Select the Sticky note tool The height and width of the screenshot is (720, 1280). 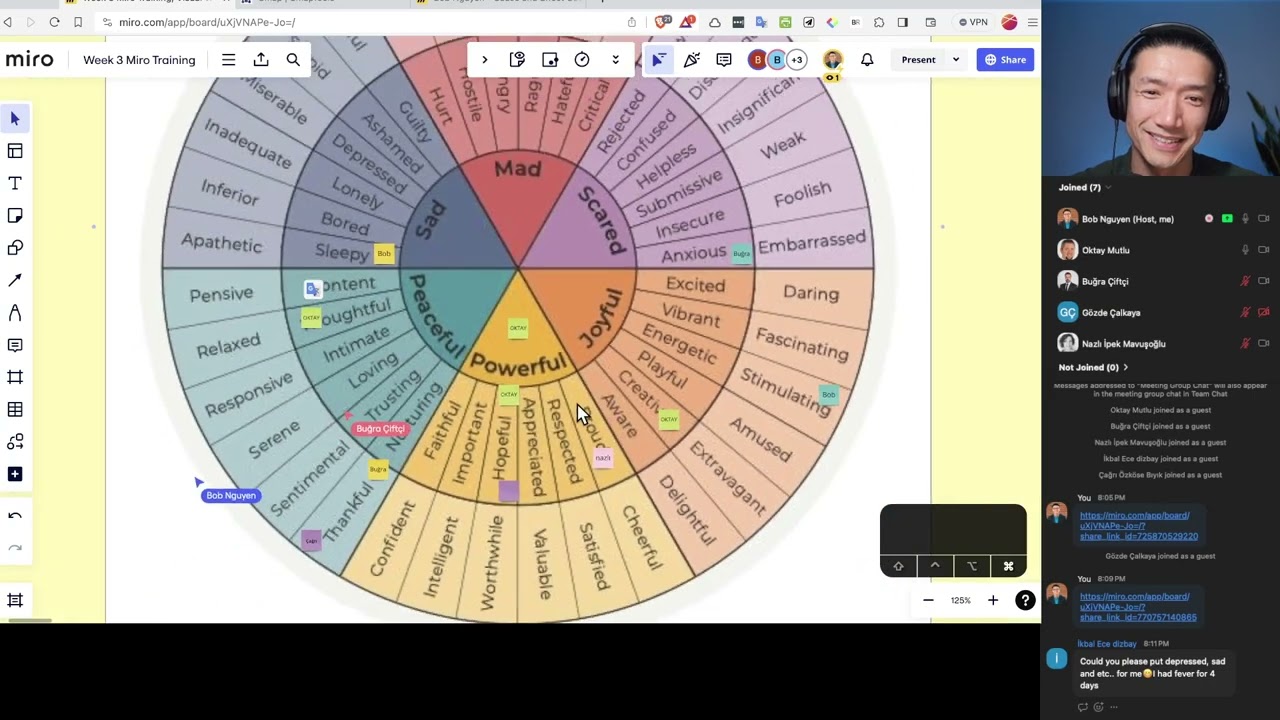click(15, 216)
